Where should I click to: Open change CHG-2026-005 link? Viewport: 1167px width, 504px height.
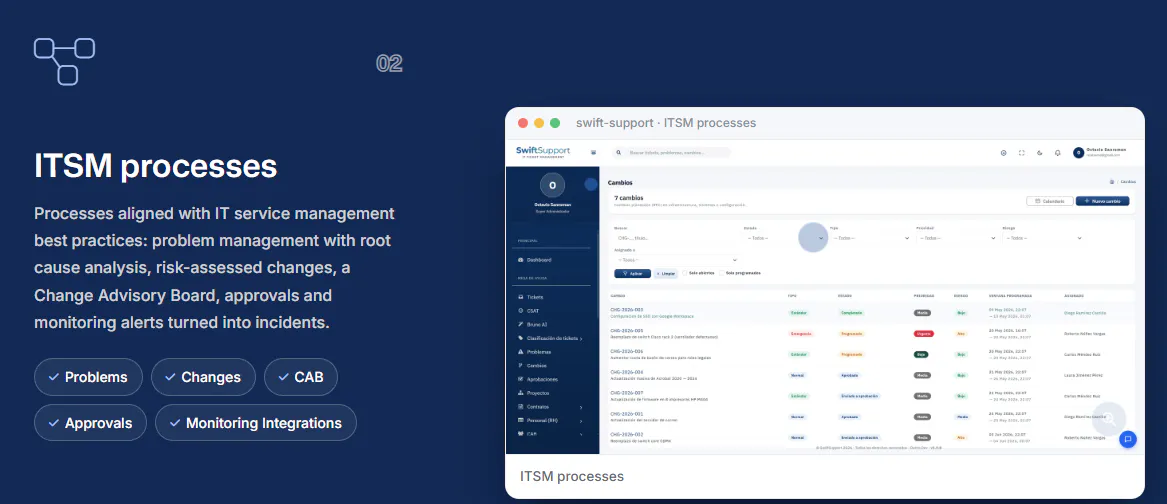click(x=627, y=330)
